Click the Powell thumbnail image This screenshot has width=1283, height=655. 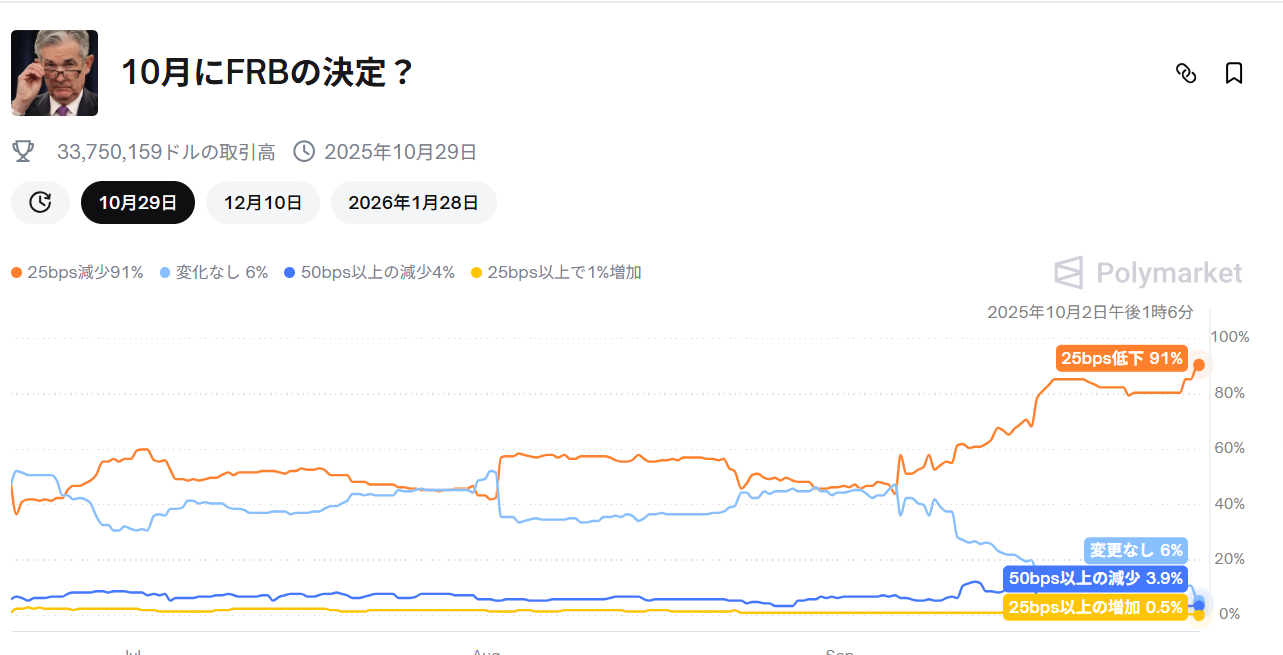coord(54,73)
